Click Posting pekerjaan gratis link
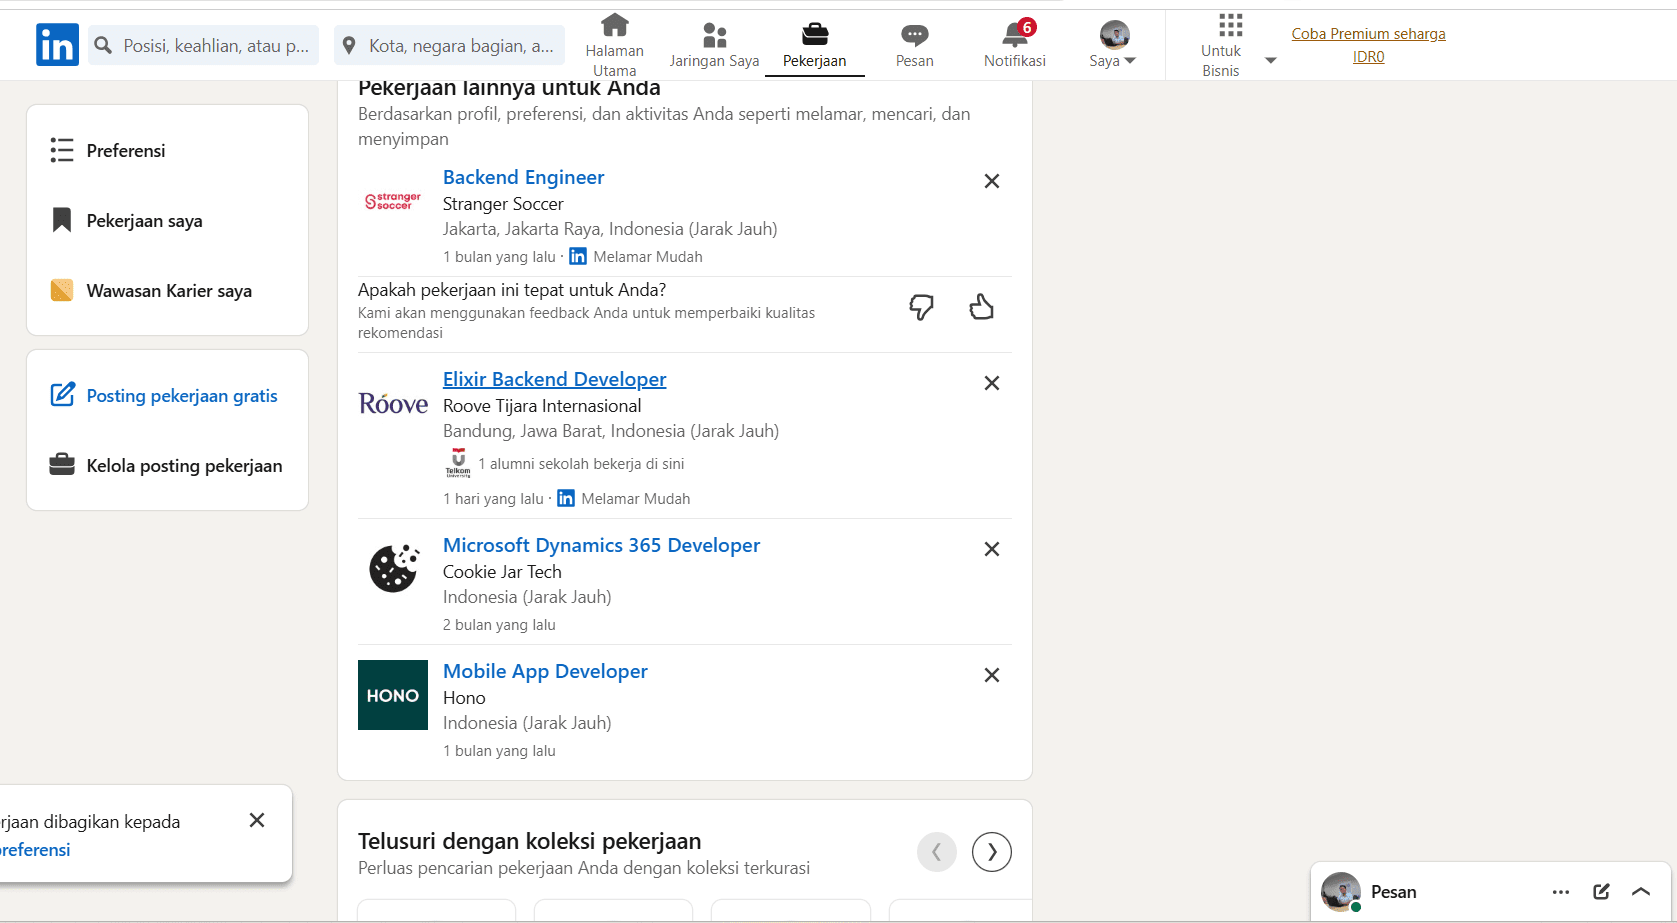The width and height of the screenshot is (1677, 923). pyautogui.click(x=164, y=396)
